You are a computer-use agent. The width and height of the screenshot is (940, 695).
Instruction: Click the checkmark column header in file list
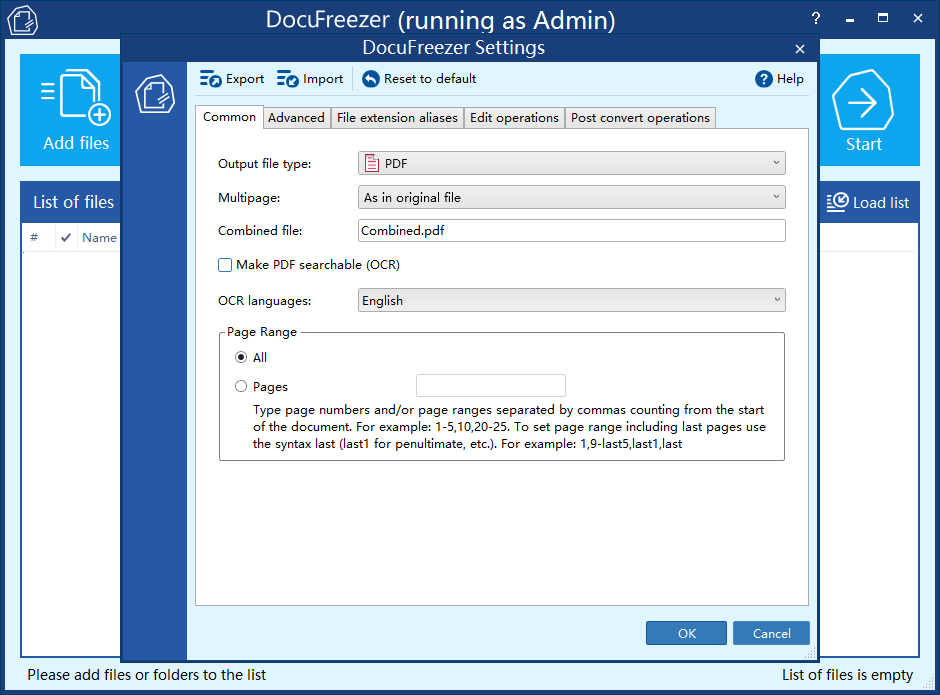pos(66,237)
